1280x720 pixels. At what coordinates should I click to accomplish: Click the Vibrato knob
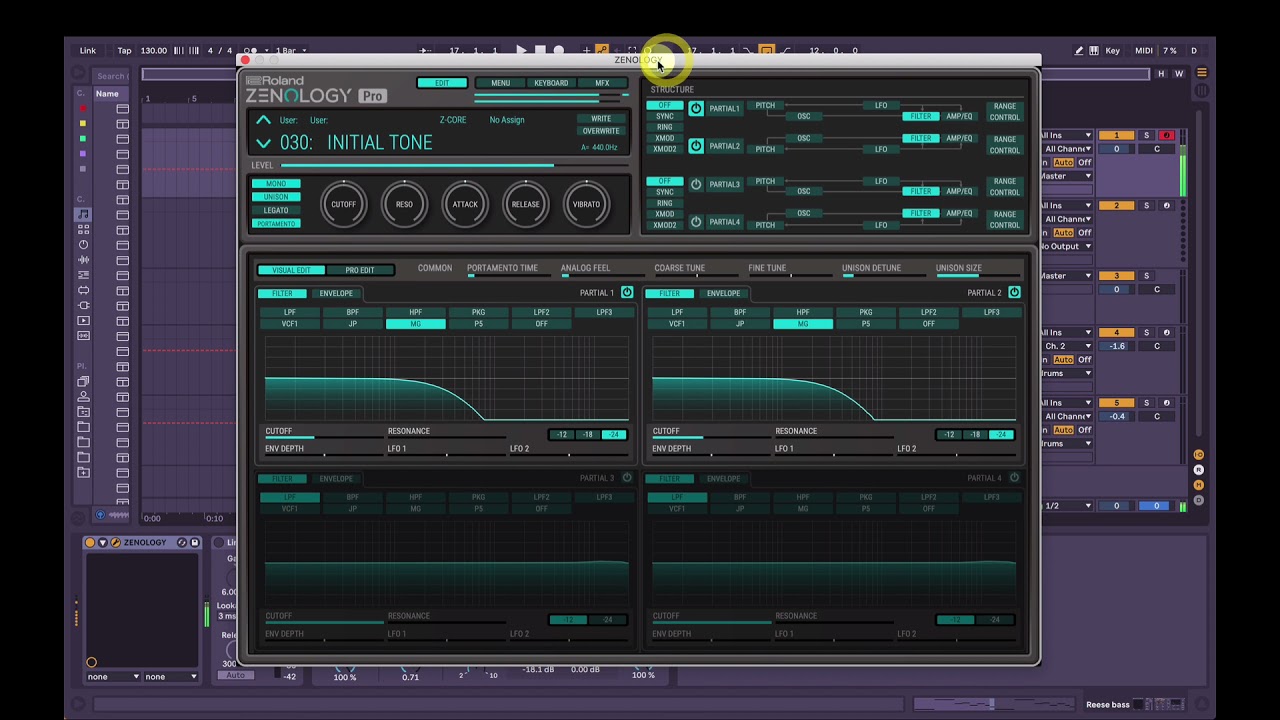click(x=586, y=204)
